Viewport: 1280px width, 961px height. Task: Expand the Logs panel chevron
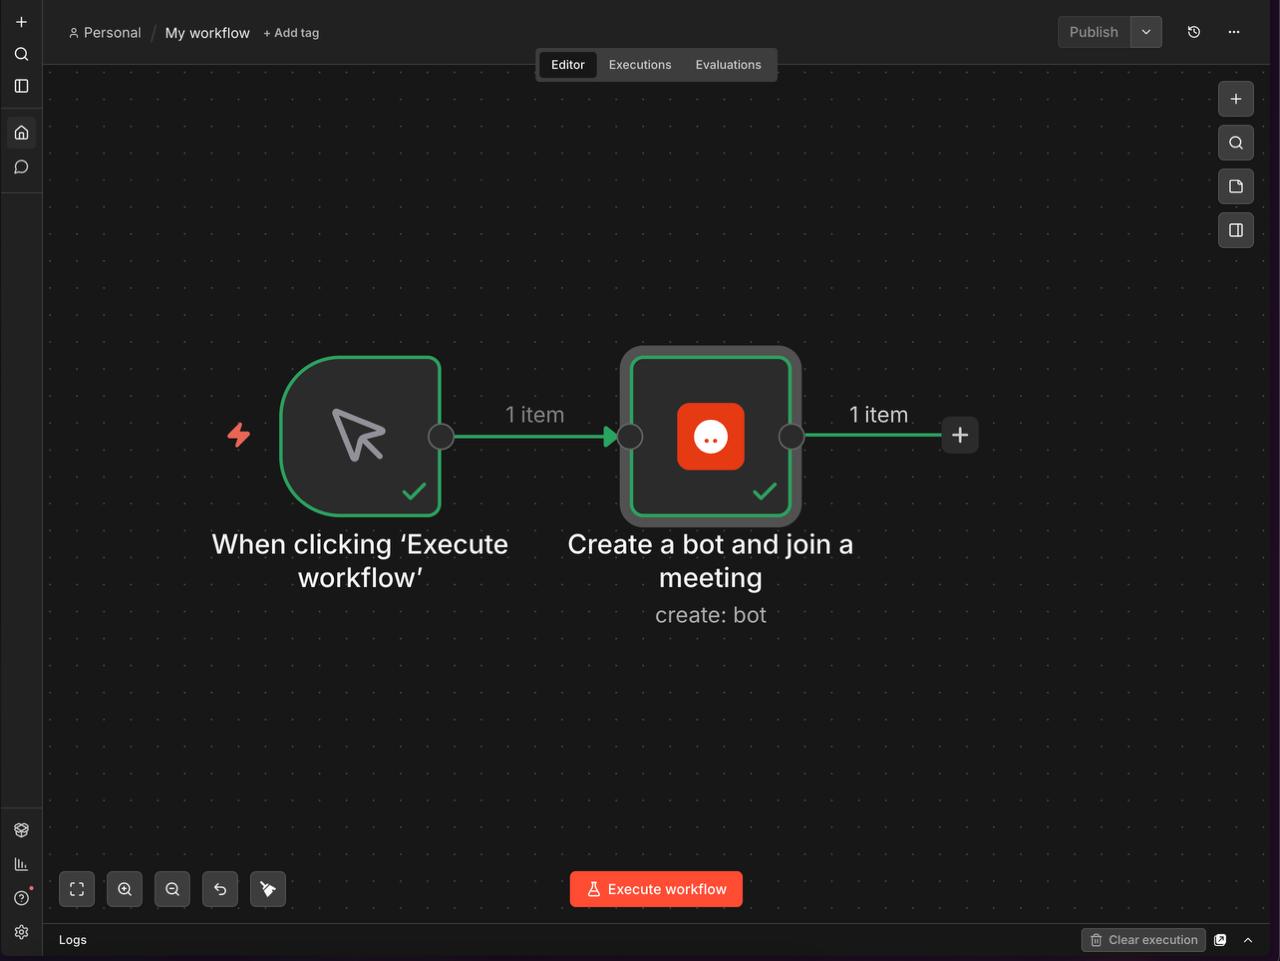(1248, 940)
